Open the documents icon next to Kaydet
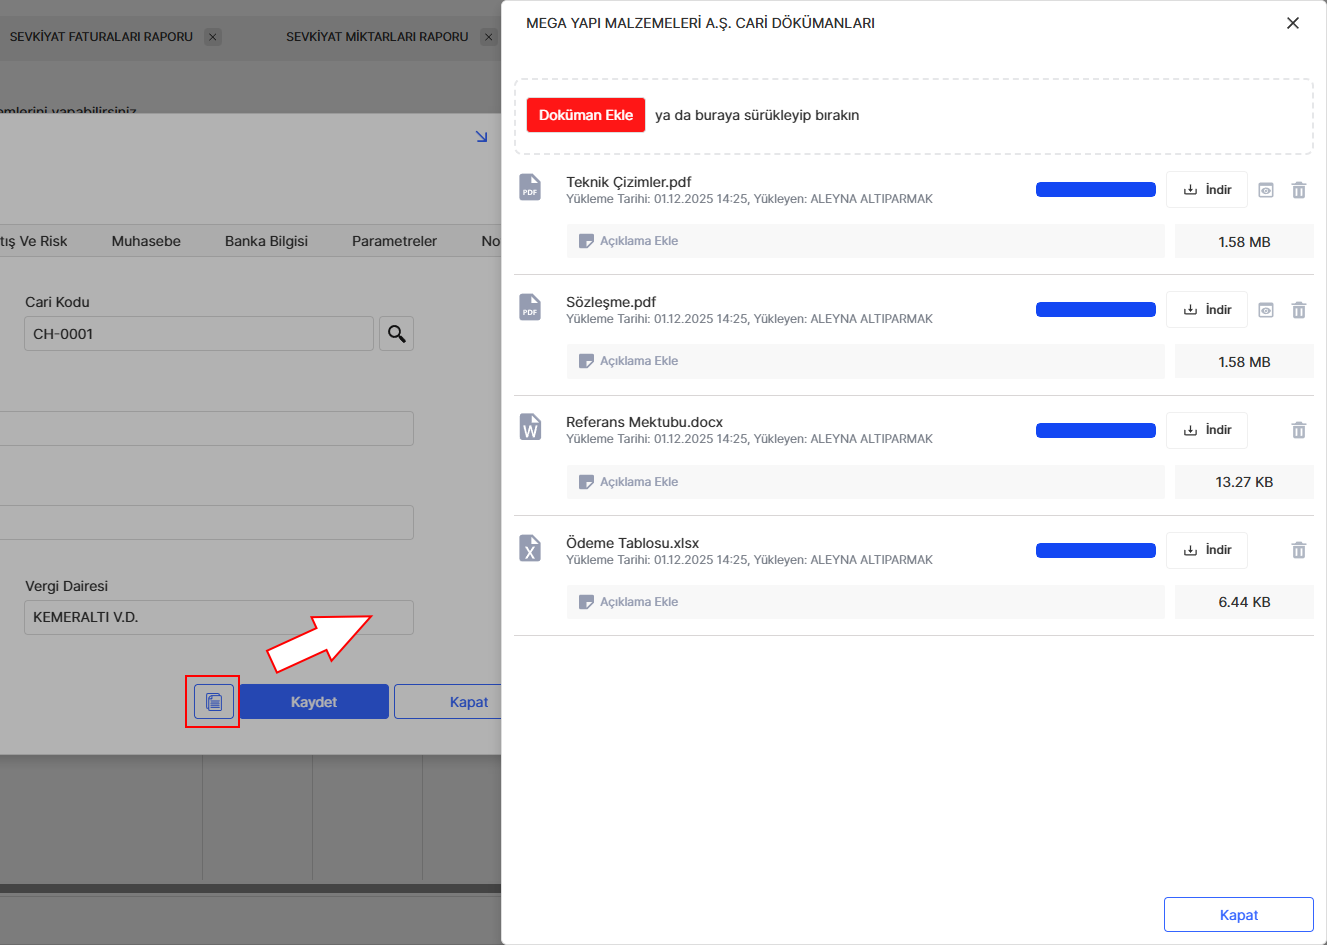 tap(213, 702)
